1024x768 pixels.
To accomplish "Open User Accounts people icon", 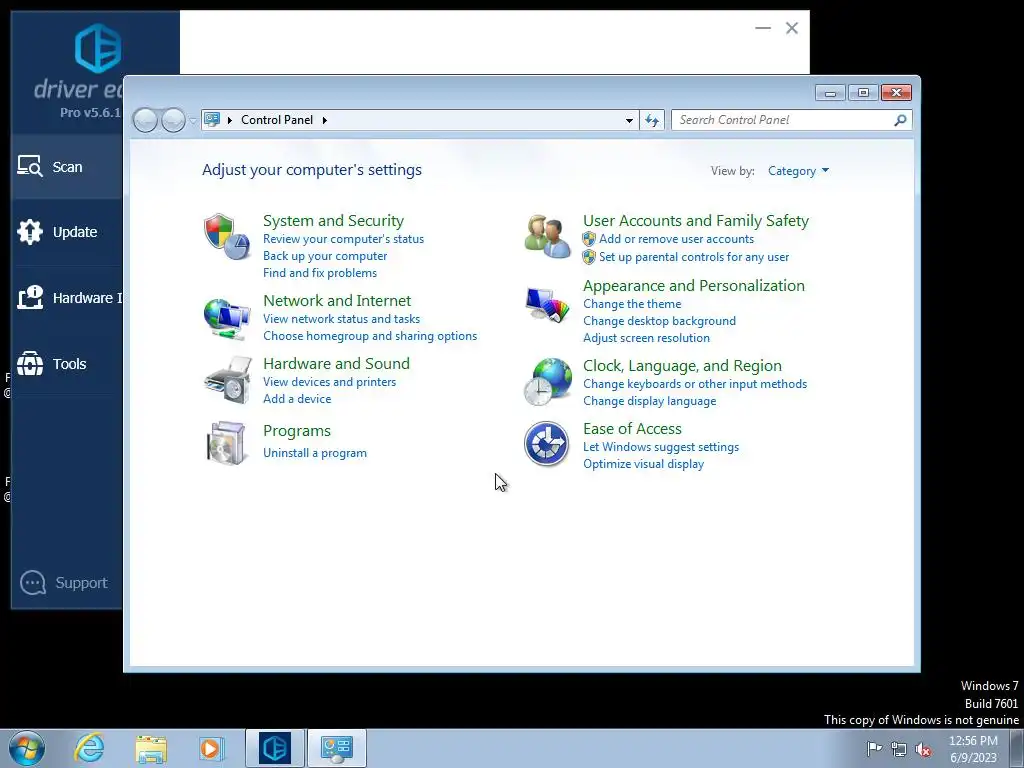I will point(547,236).
